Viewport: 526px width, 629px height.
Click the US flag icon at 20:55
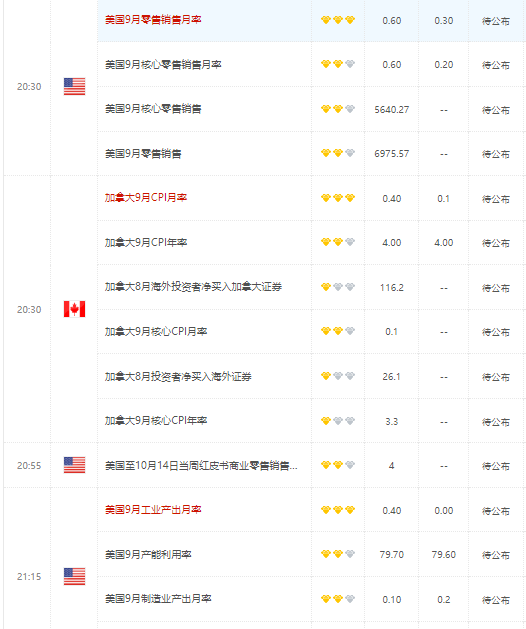coord(74,465)
